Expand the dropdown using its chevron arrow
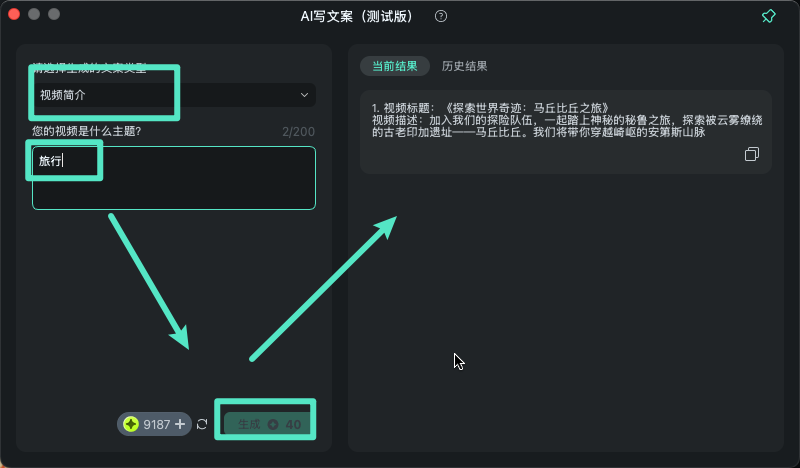Image resolution: width=800 pixels, height=468 pixels. (x=304, y=95)
